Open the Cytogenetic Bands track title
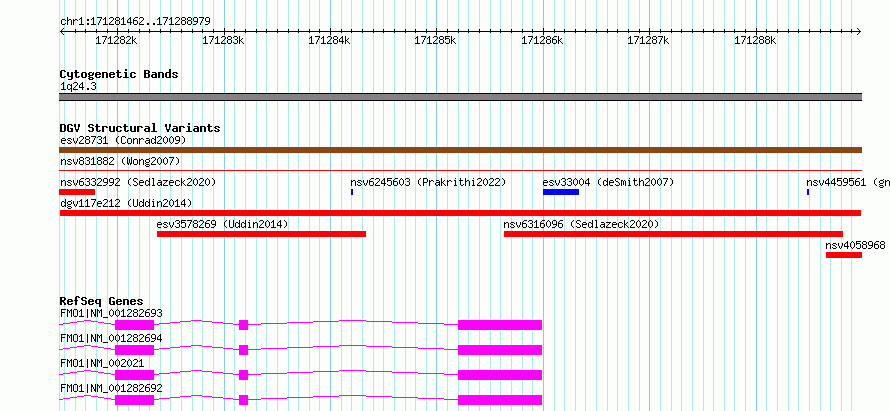The image size is (890, 411). [x=119, y=74]
